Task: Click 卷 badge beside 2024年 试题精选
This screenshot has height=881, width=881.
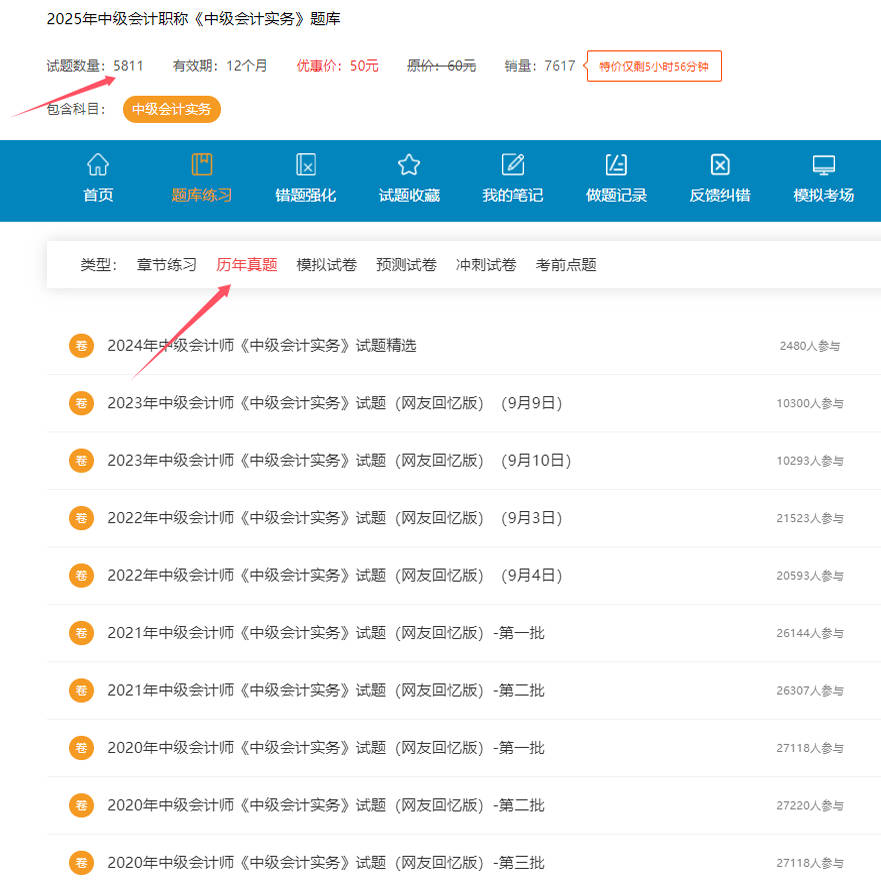Action: (81, 346)
